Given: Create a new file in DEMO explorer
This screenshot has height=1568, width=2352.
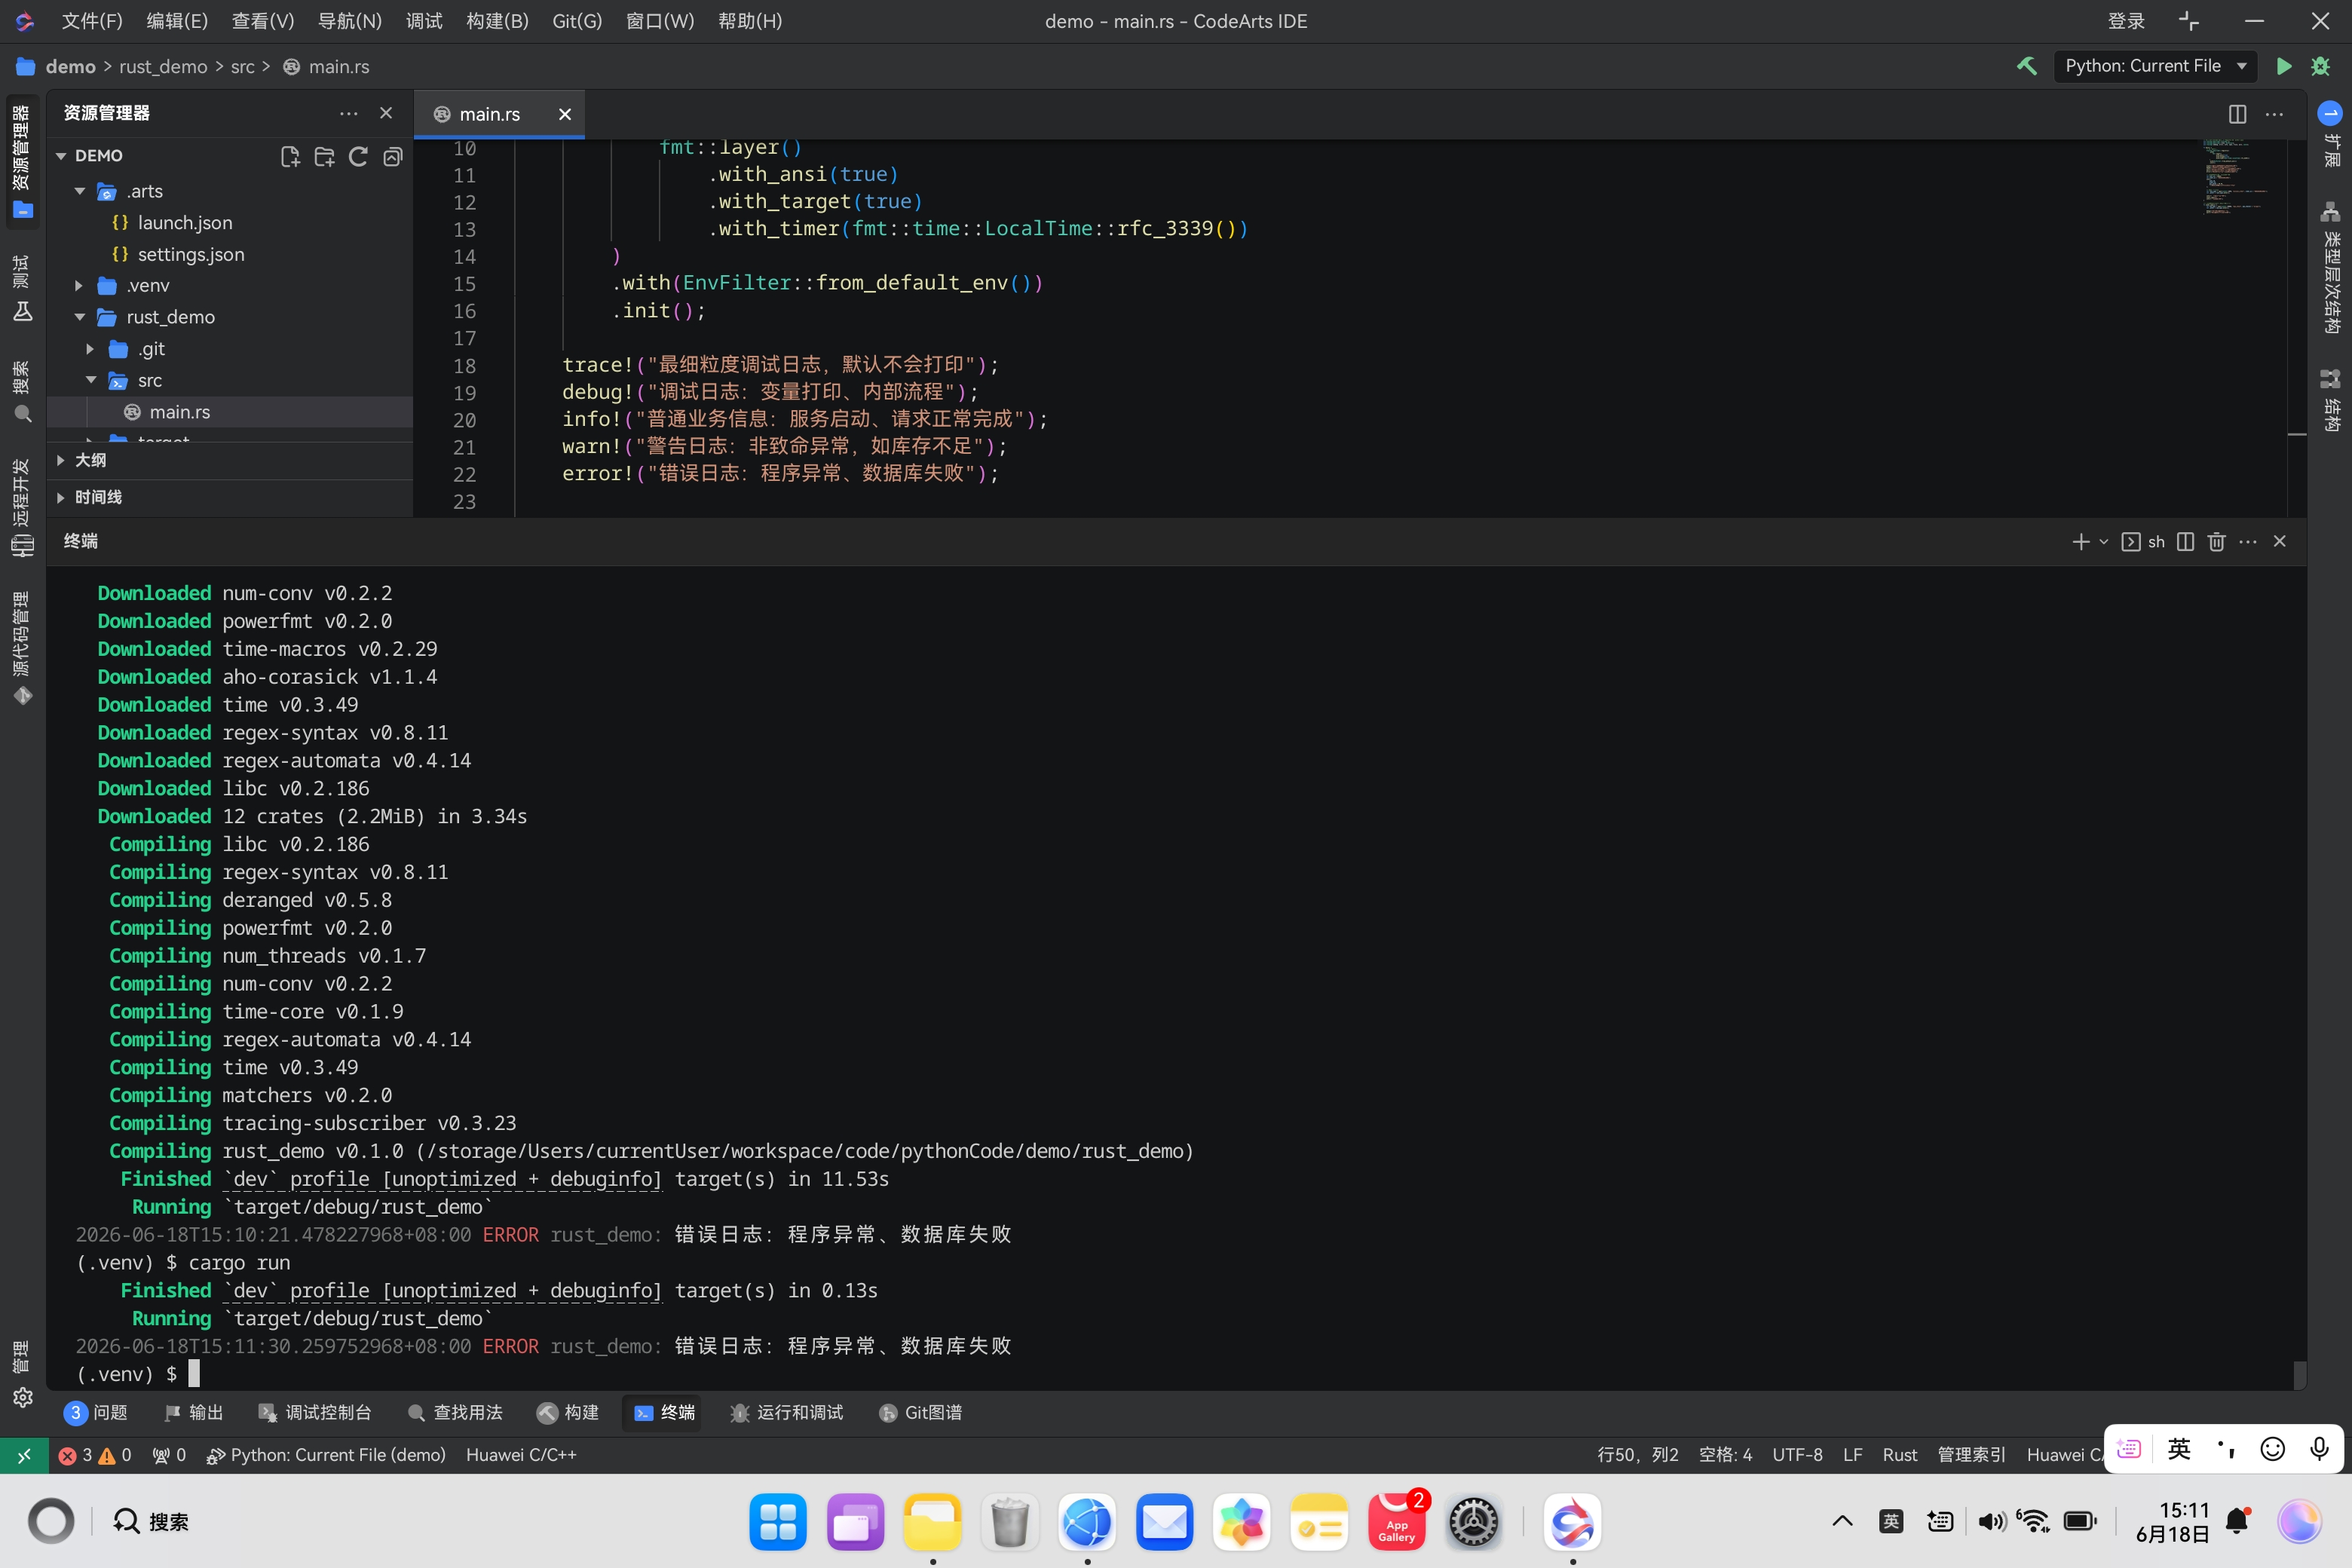Looking at the screenshot, I should pos(290,156).
